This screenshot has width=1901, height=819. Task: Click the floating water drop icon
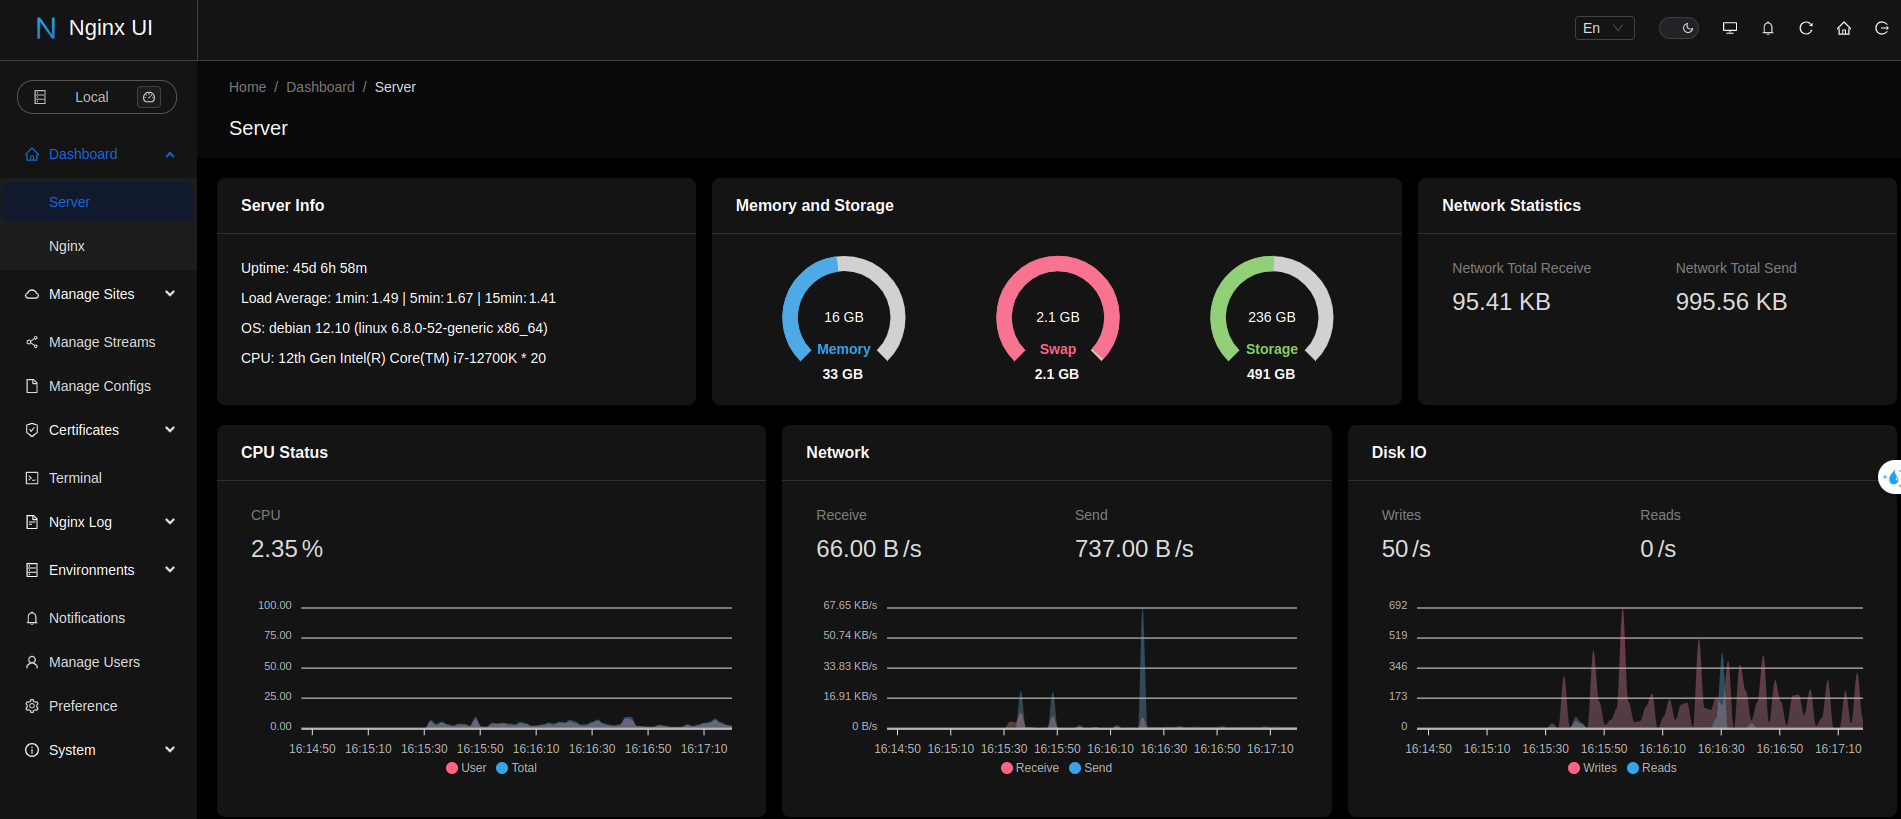[x=1890, y=478]
